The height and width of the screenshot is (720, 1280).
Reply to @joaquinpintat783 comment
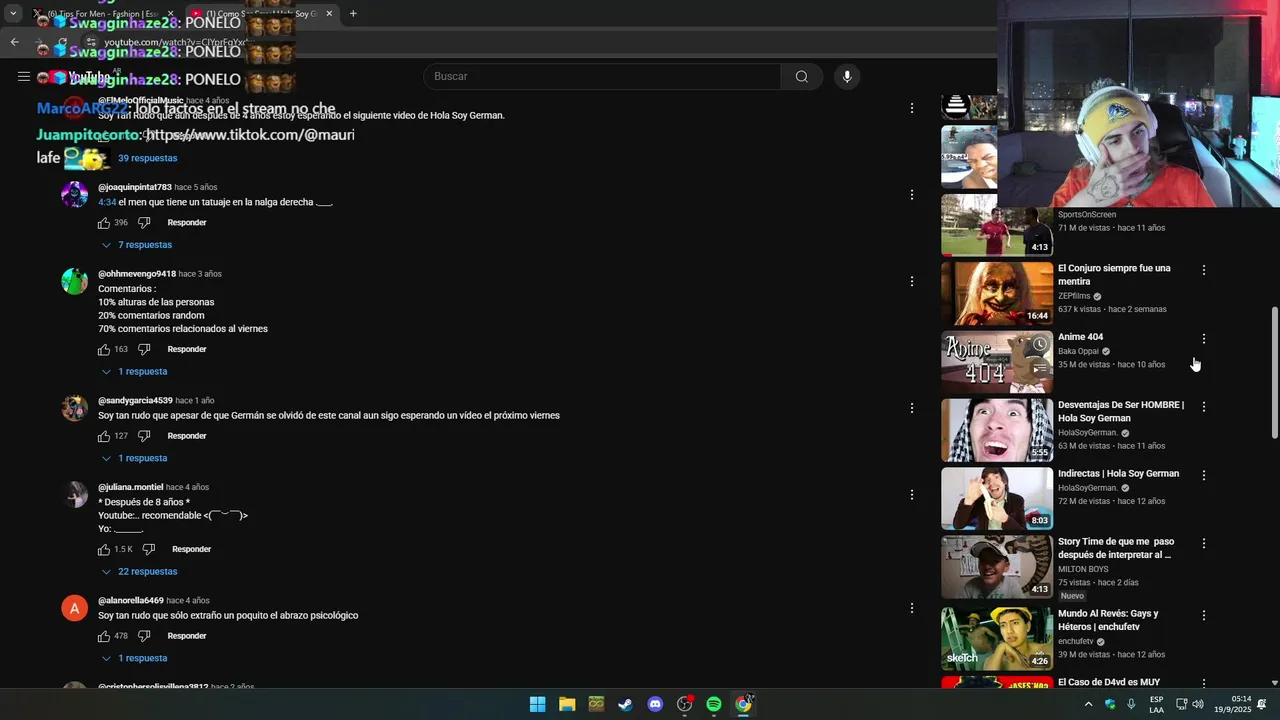coord(187,223)
